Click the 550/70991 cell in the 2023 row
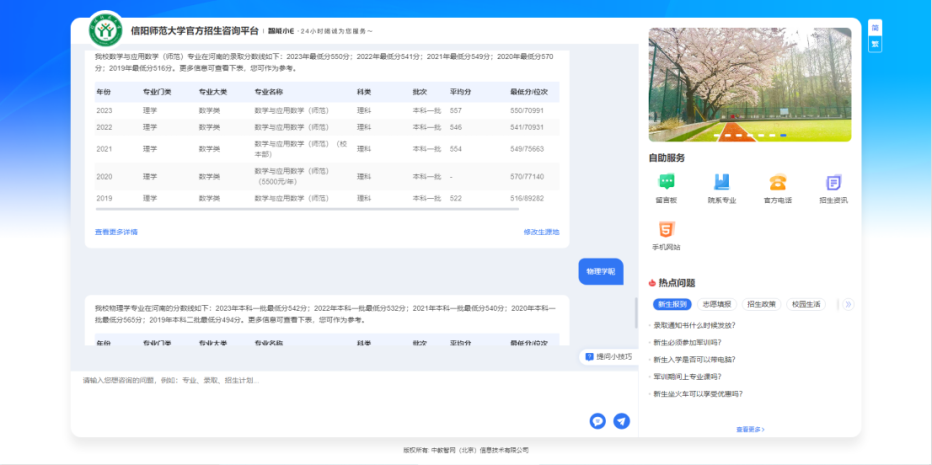The width and height of the screenshot is (932, 465). (527, 111)
